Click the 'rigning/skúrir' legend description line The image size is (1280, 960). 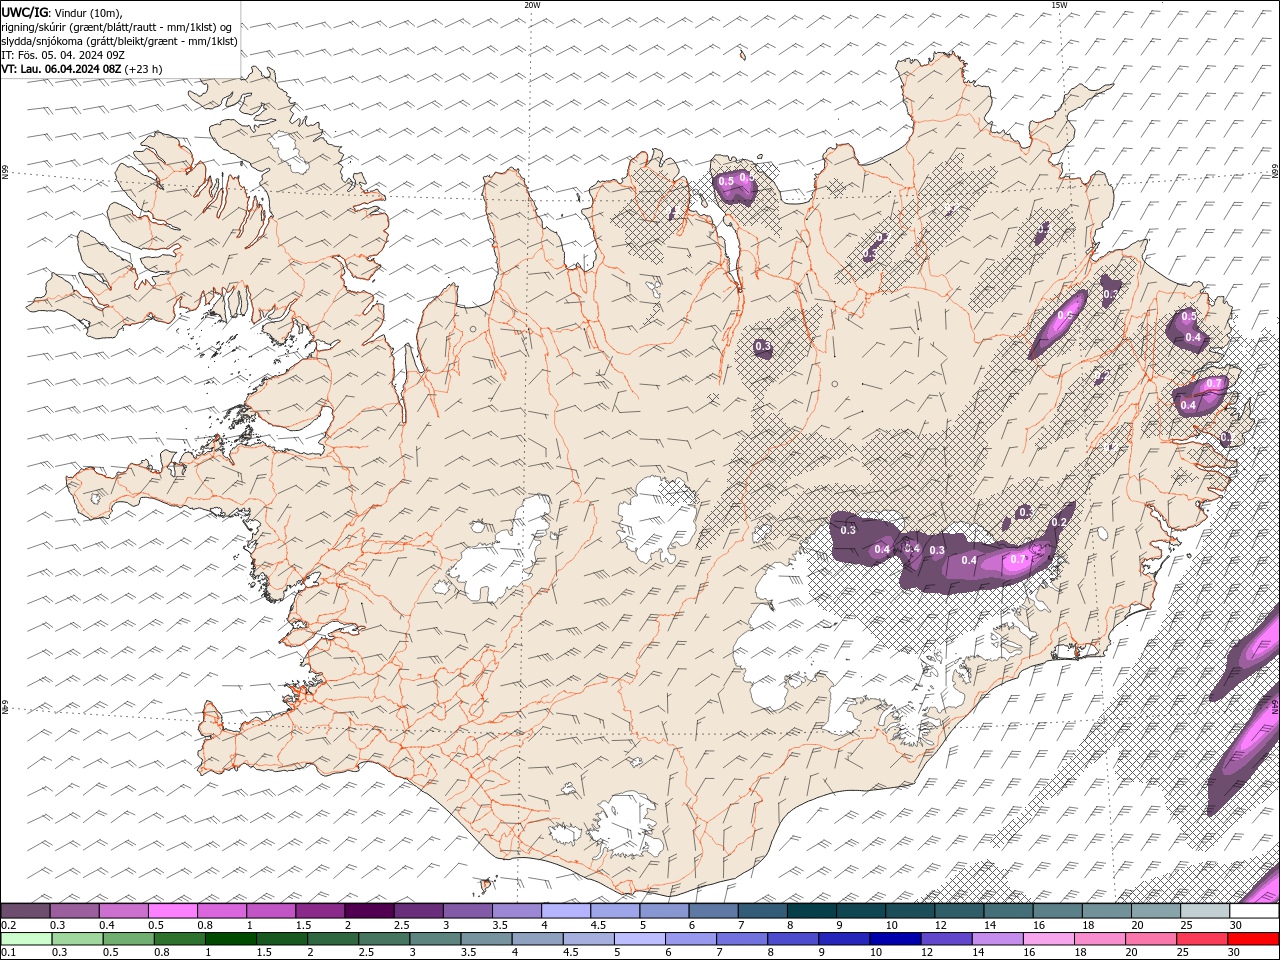117,27
